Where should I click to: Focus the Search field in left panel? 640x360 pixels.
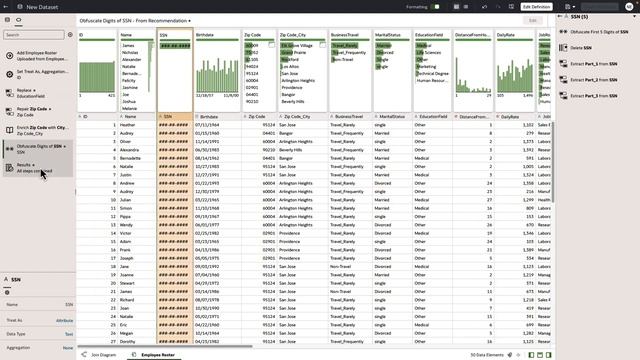point(33,35)
